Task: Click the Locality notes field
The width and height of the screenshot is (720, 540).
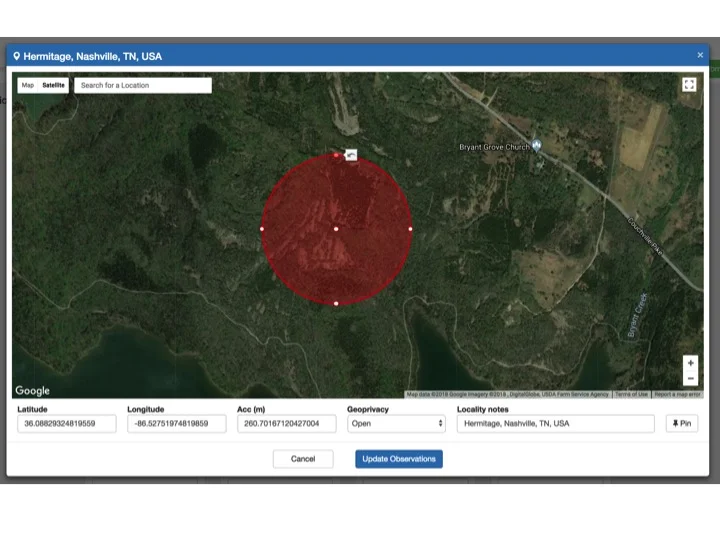Action: point(555,423)
